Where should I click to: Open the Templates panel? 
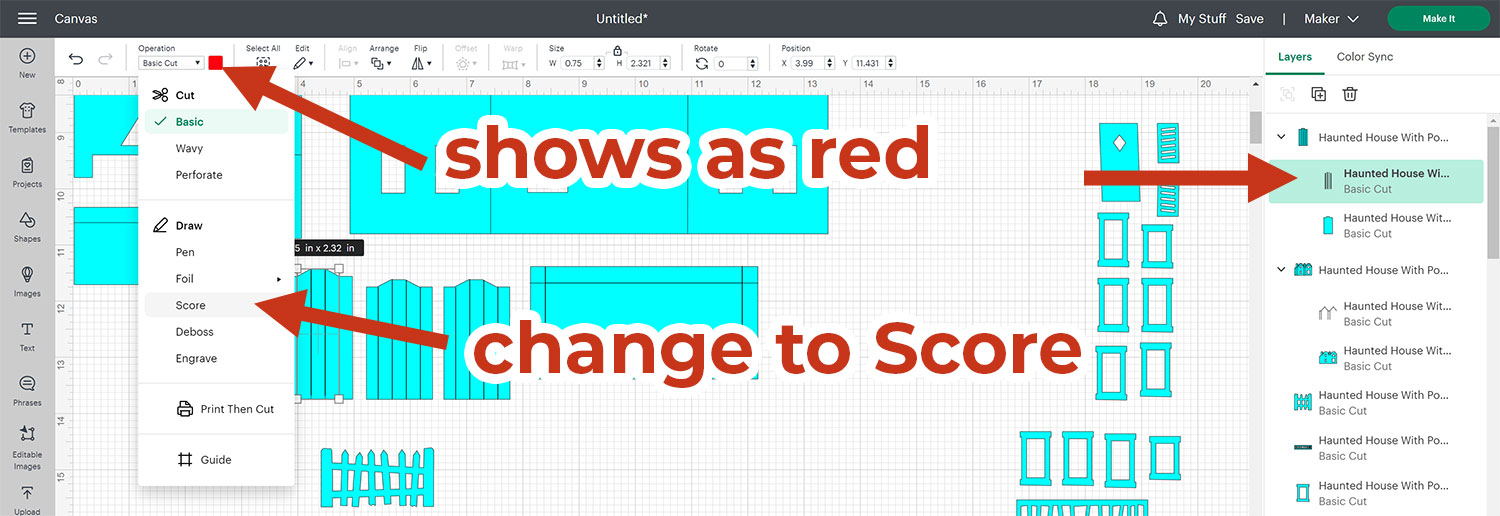[x=27, y=118]
